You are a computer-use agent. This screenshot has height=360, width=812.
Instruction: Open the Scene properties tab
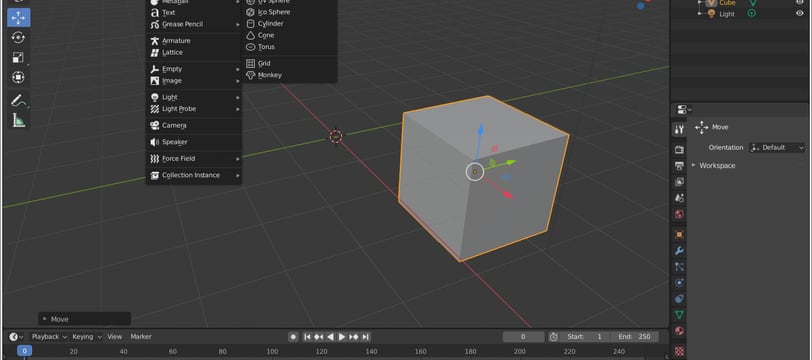(x=679, y=198)
